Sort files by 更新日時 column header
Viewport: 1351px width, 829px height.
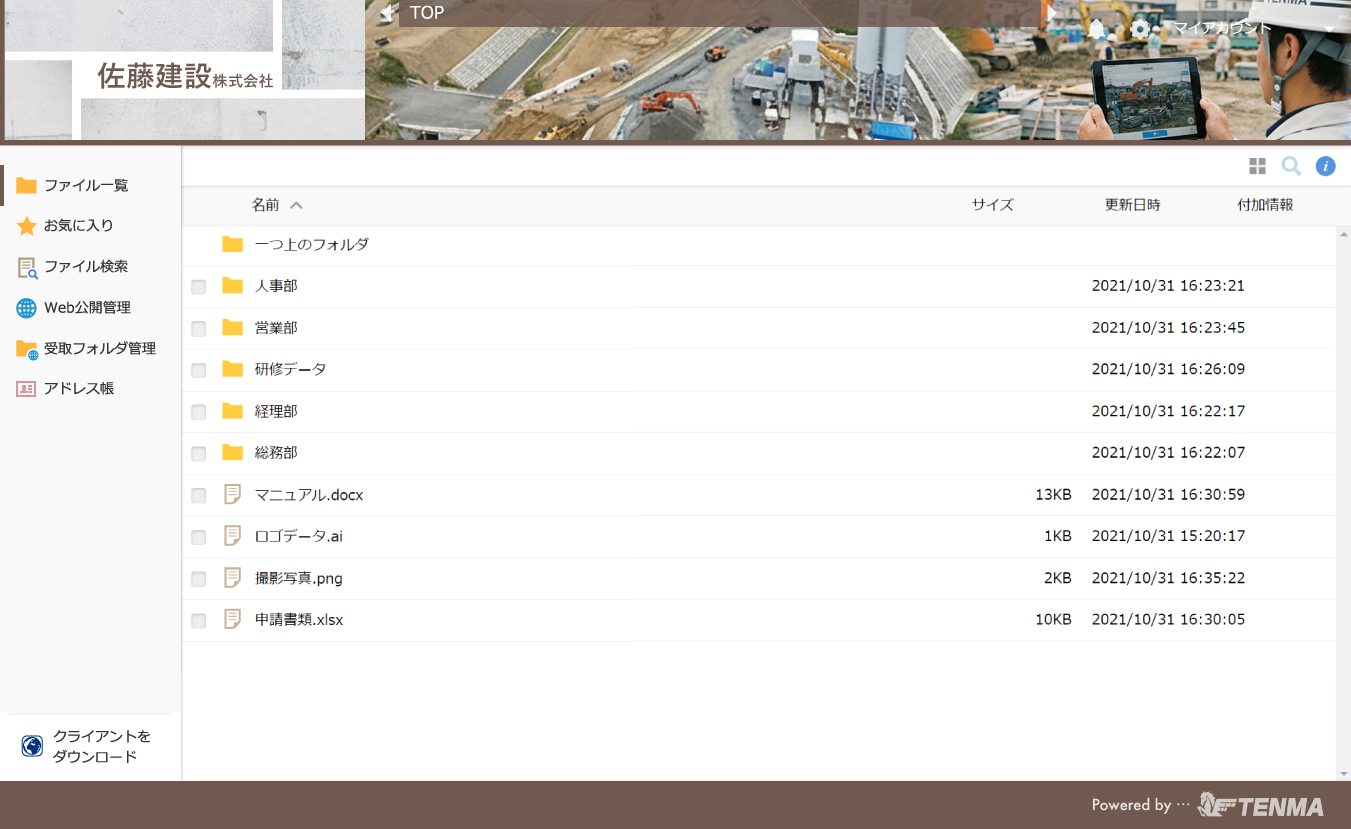[x=1132, y=205]
